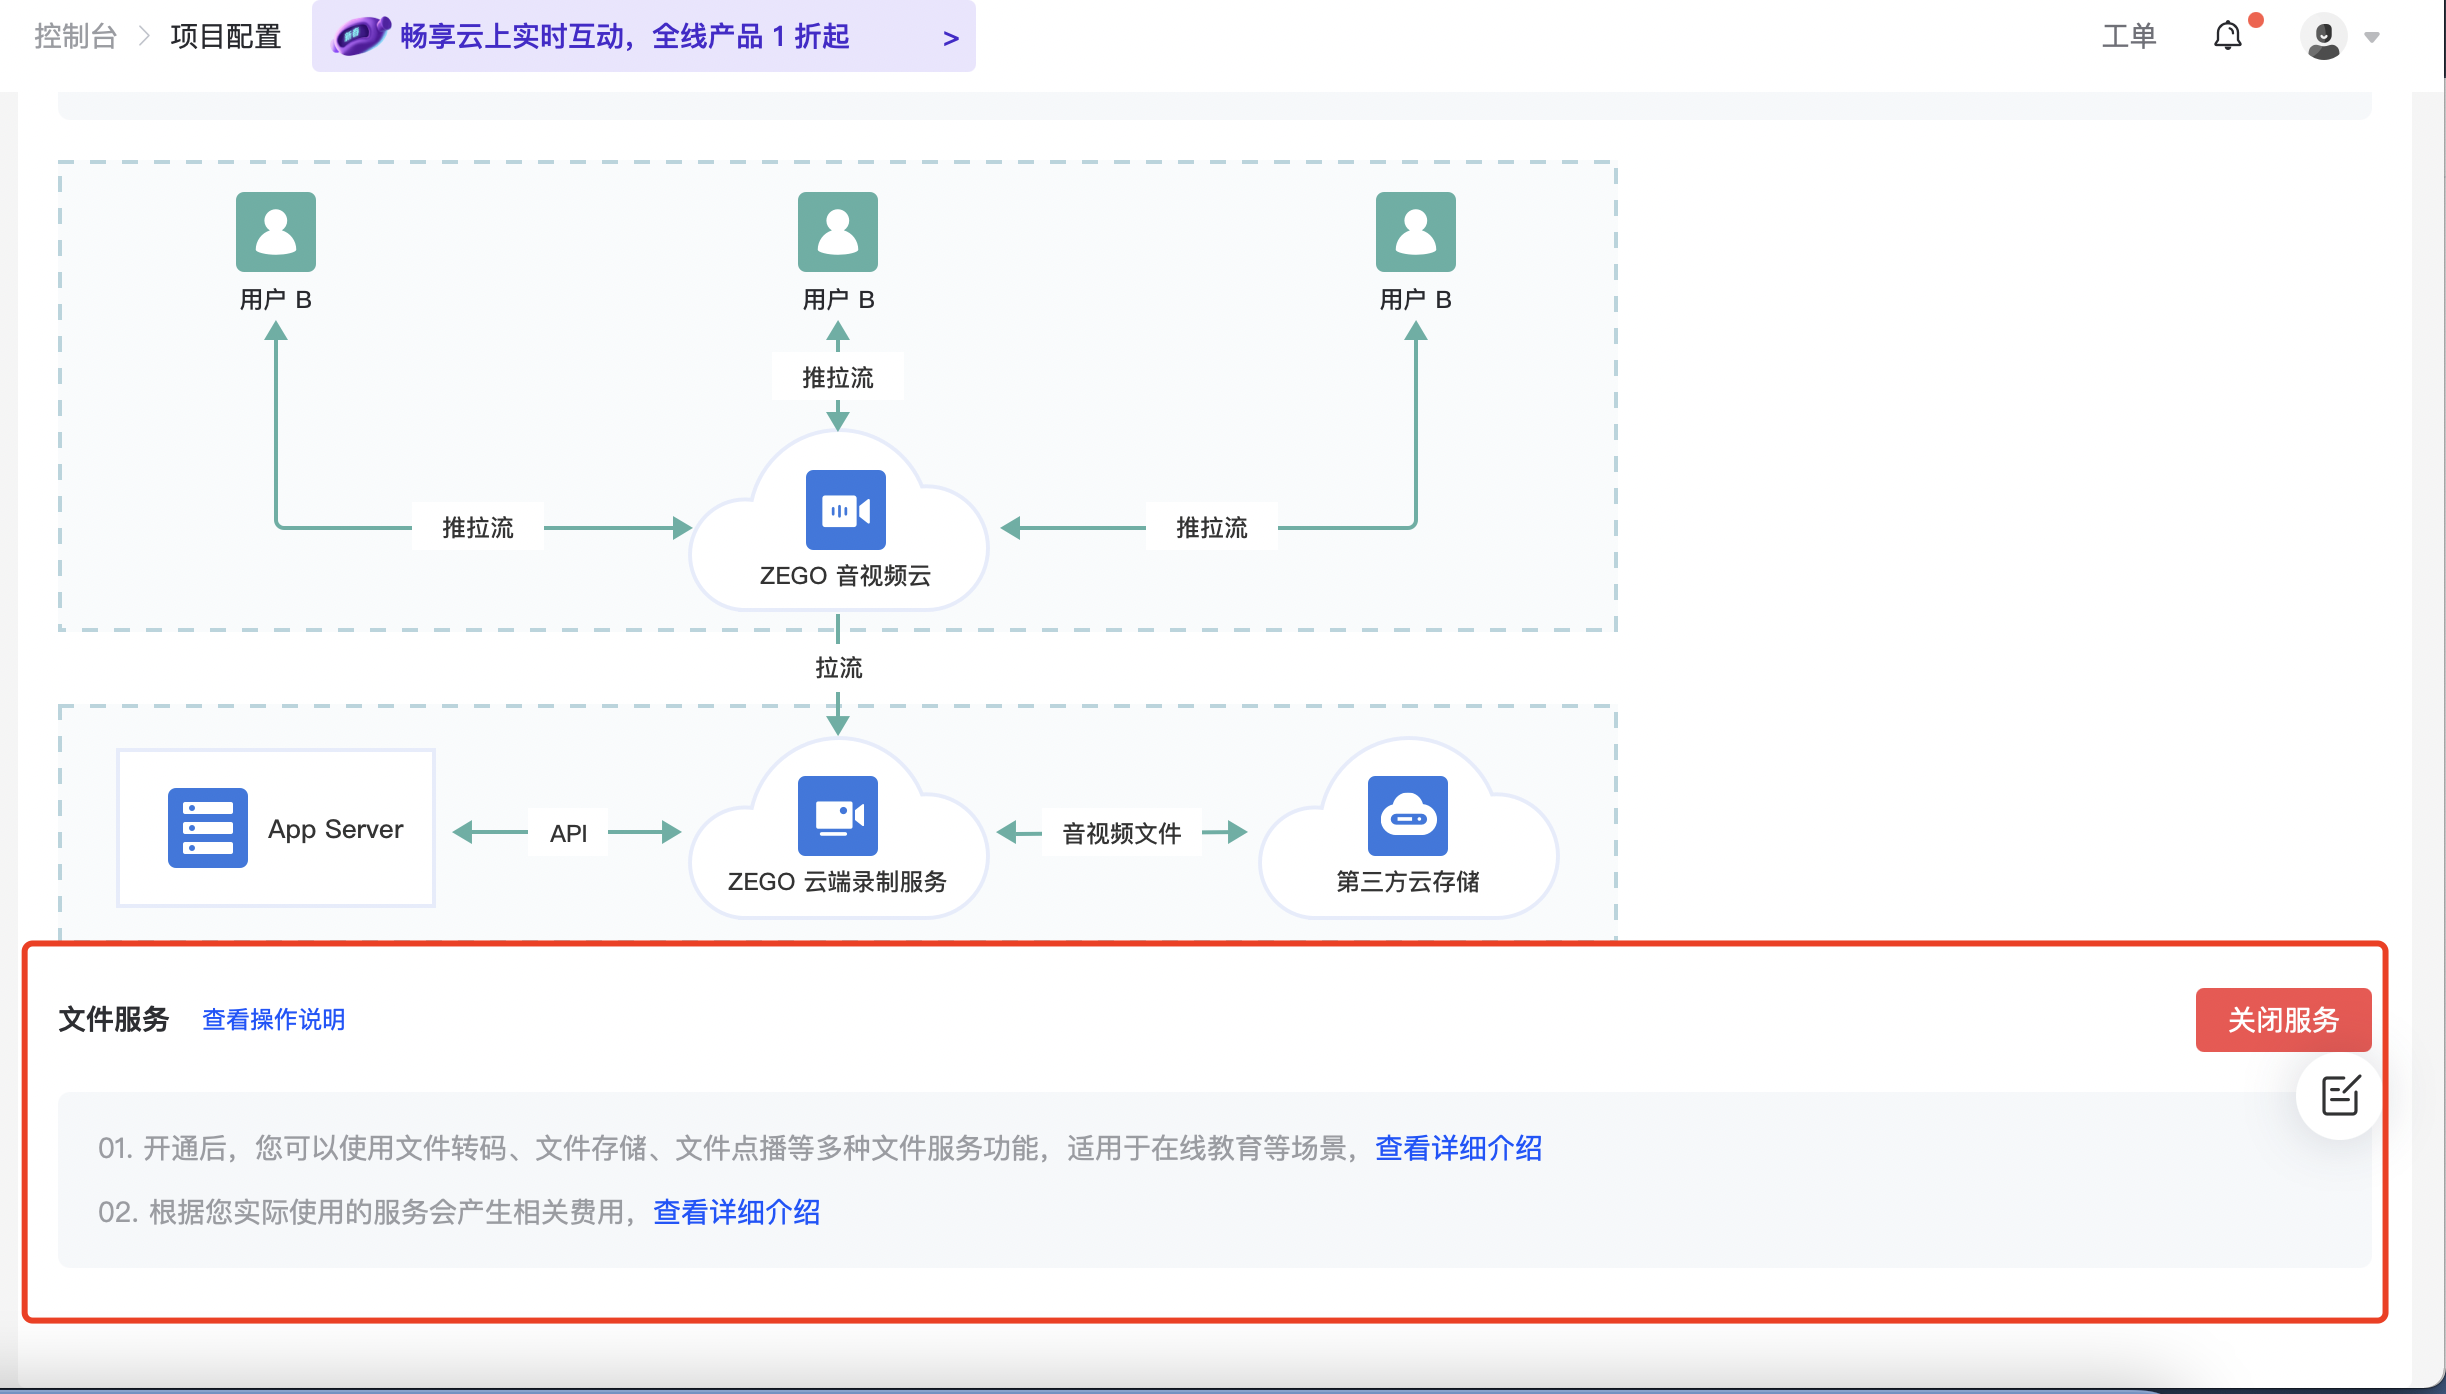The image size is (2446, 1394).
Task: Click the ZEGO 音视频云 camera icon
Action: point(845,510)
